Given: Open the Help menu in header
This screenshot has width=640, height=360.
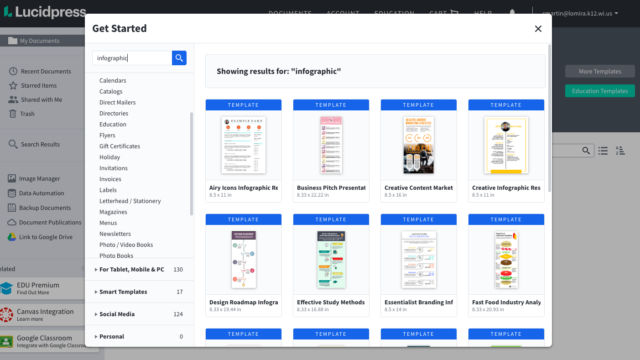Looking at the screenshot, I should (483, 13).
